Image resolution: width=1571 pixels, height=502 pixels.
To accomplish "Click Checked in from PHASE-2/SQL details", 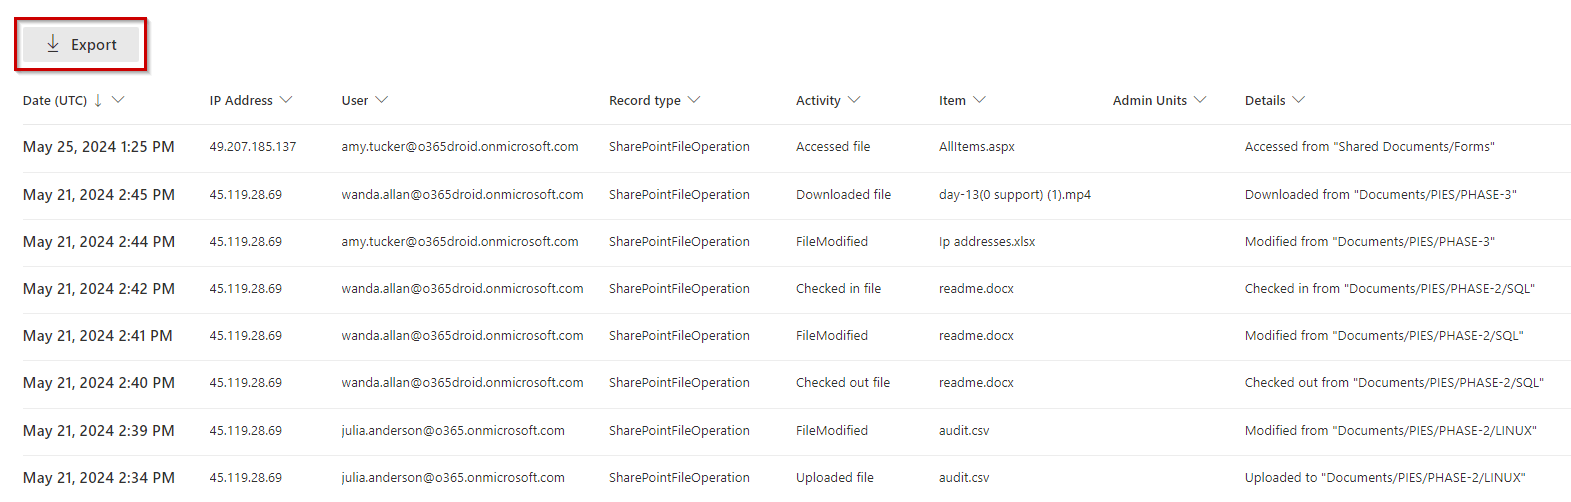I will coord(1390,289).
